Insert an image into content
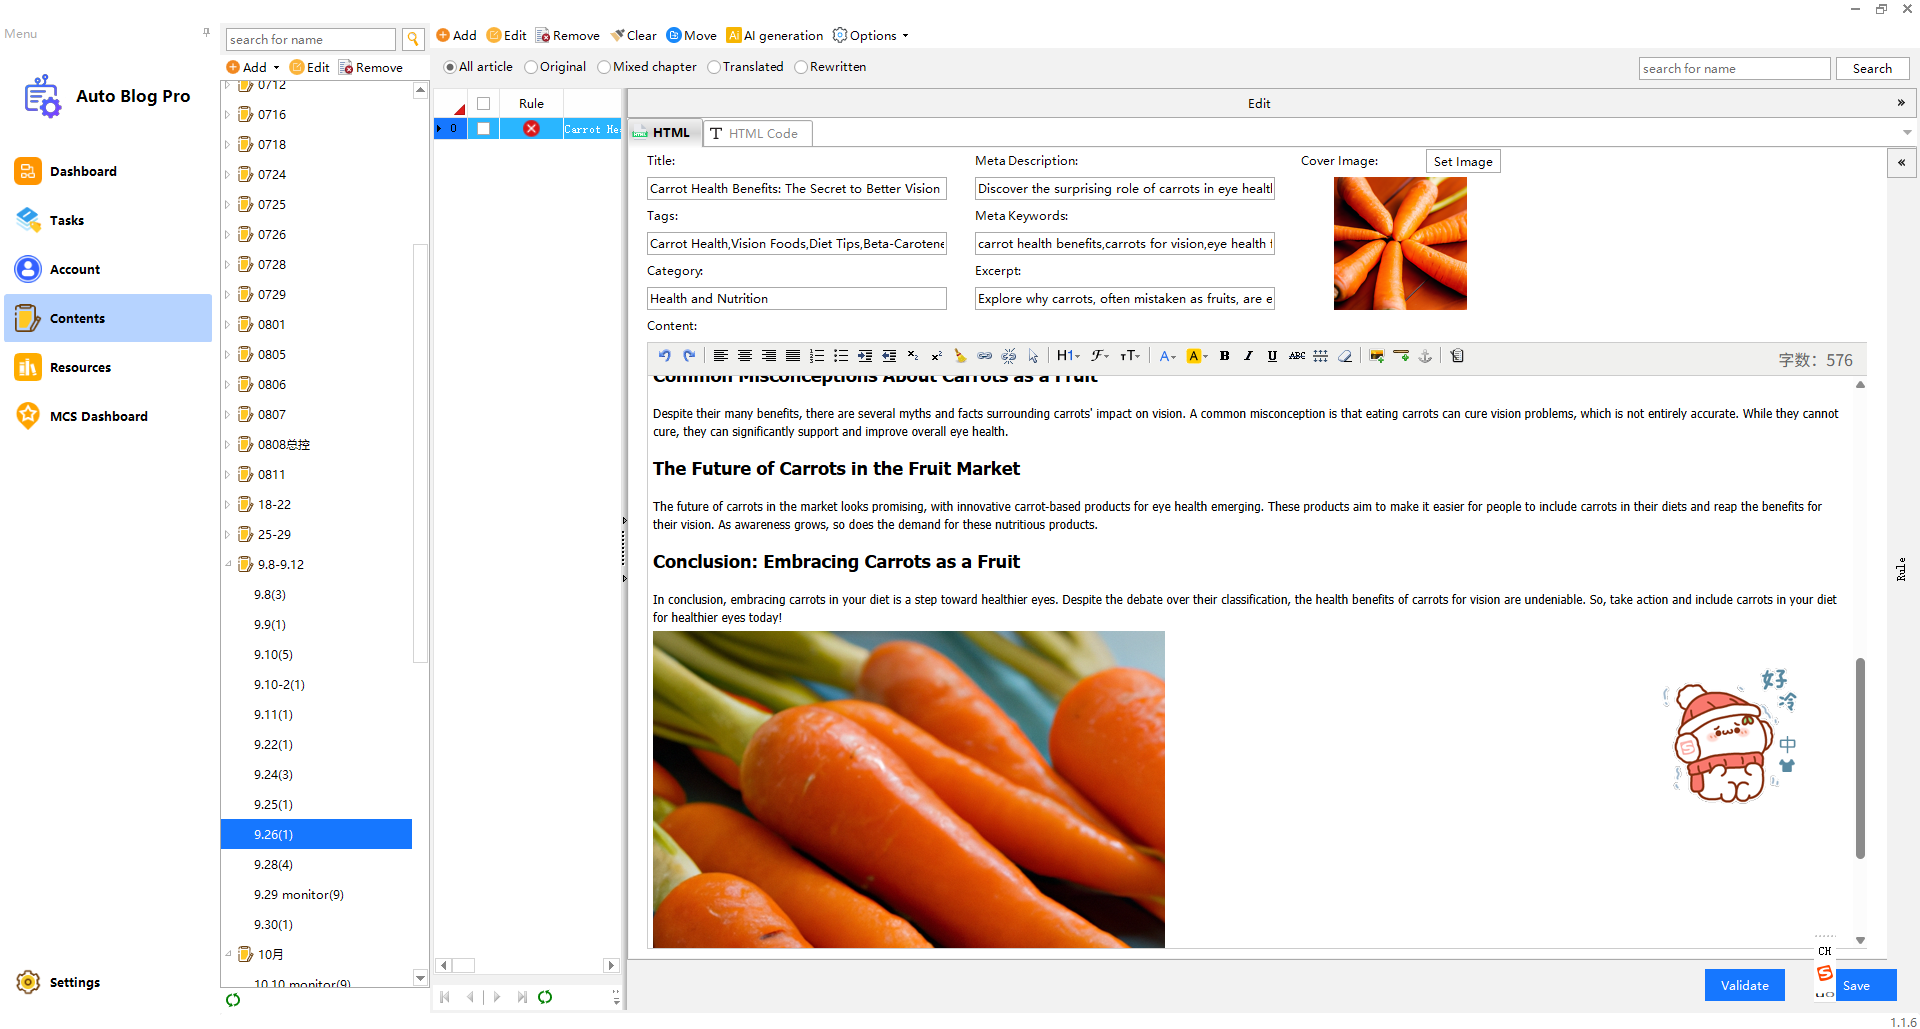 [x=1377, y=356]
